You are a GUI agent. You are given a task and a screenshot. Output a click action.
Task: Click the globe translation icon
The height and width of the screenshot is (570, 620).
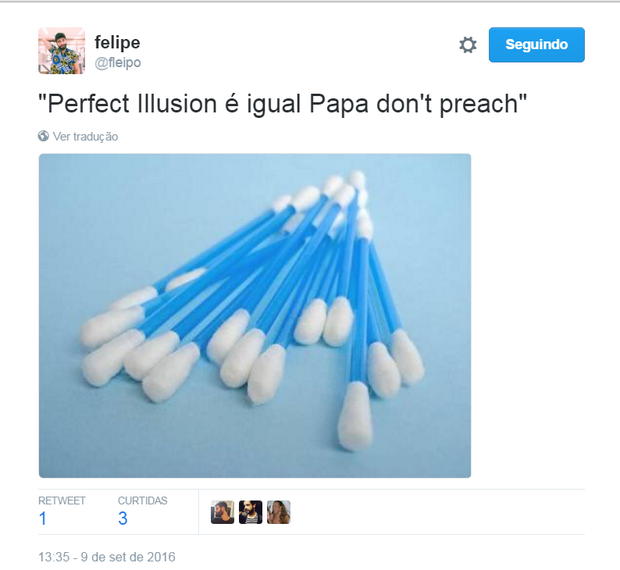pyautogui.click(x=43, y=136)
